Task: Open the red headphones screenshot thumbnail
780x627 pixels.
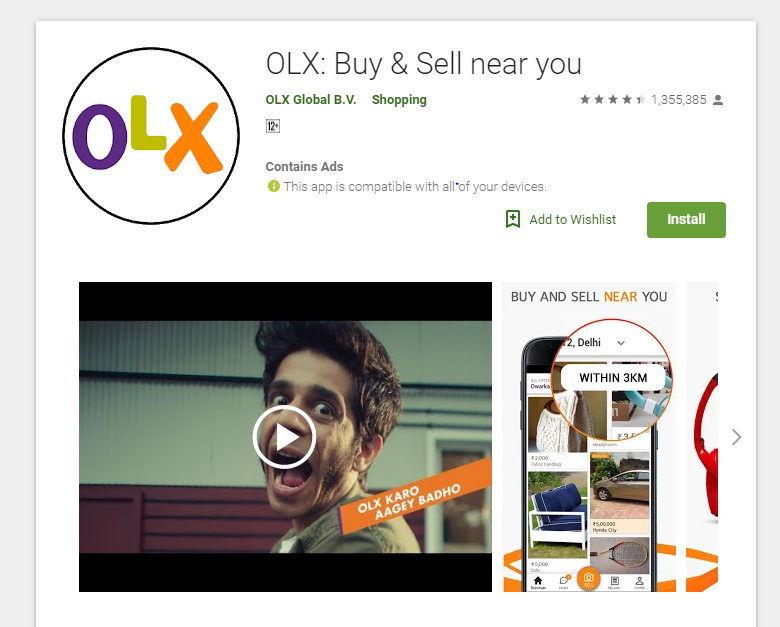Action: pyautogui.click(x=702, y=437)
